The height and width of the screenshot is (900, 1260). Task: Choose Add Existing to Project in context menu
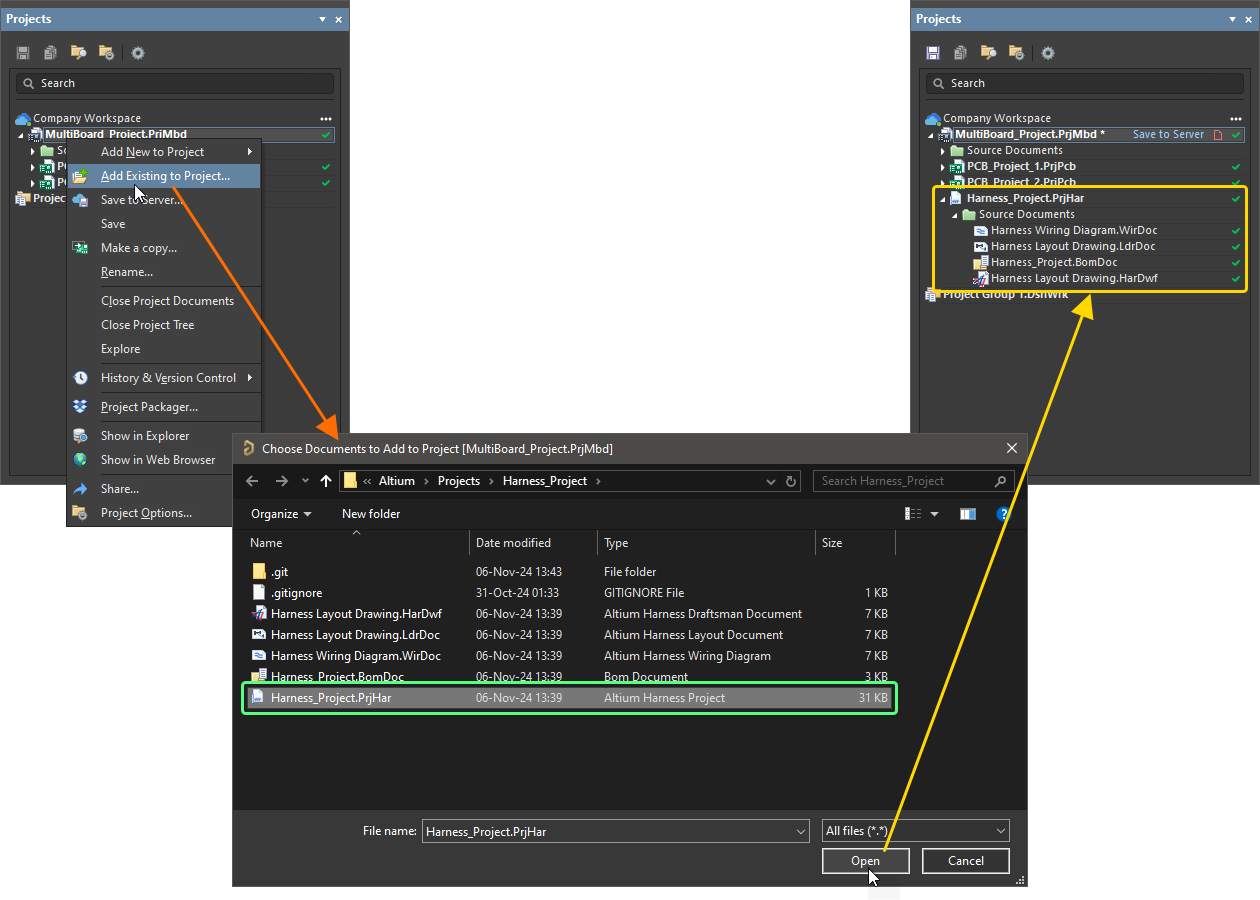164,176
